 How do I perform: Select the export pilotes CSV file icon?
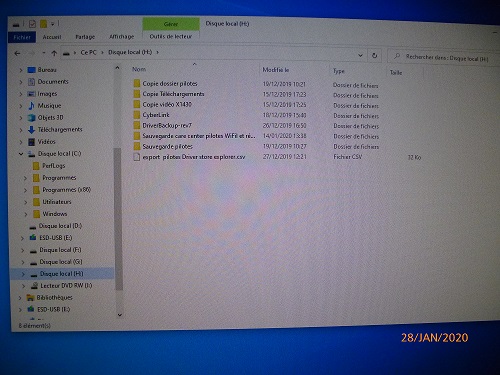(136, 157)
